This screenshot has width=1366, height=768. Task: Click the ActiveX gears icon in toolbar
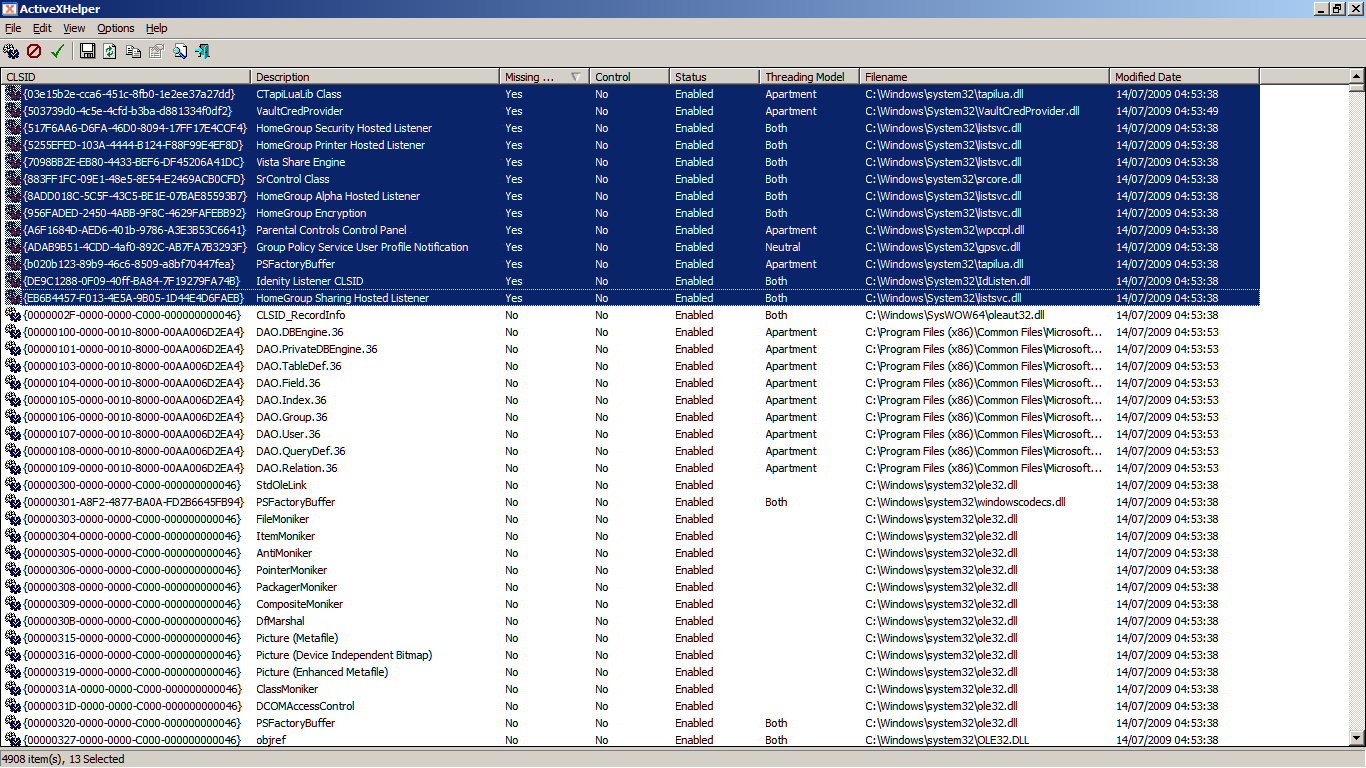click(11, 51)
